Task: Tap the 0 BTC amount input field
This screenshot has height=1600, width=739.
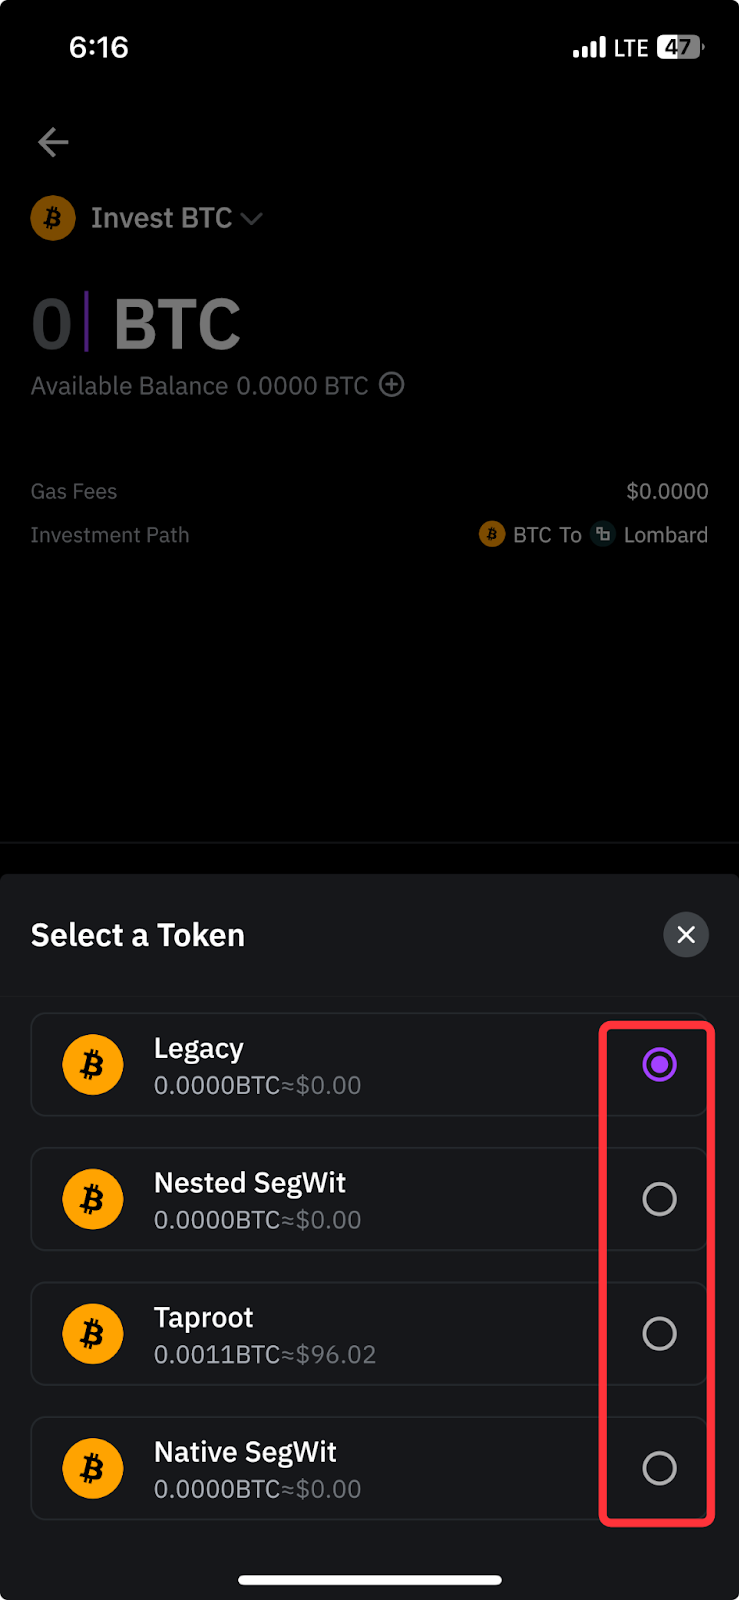Action: (x=136, y=324)
